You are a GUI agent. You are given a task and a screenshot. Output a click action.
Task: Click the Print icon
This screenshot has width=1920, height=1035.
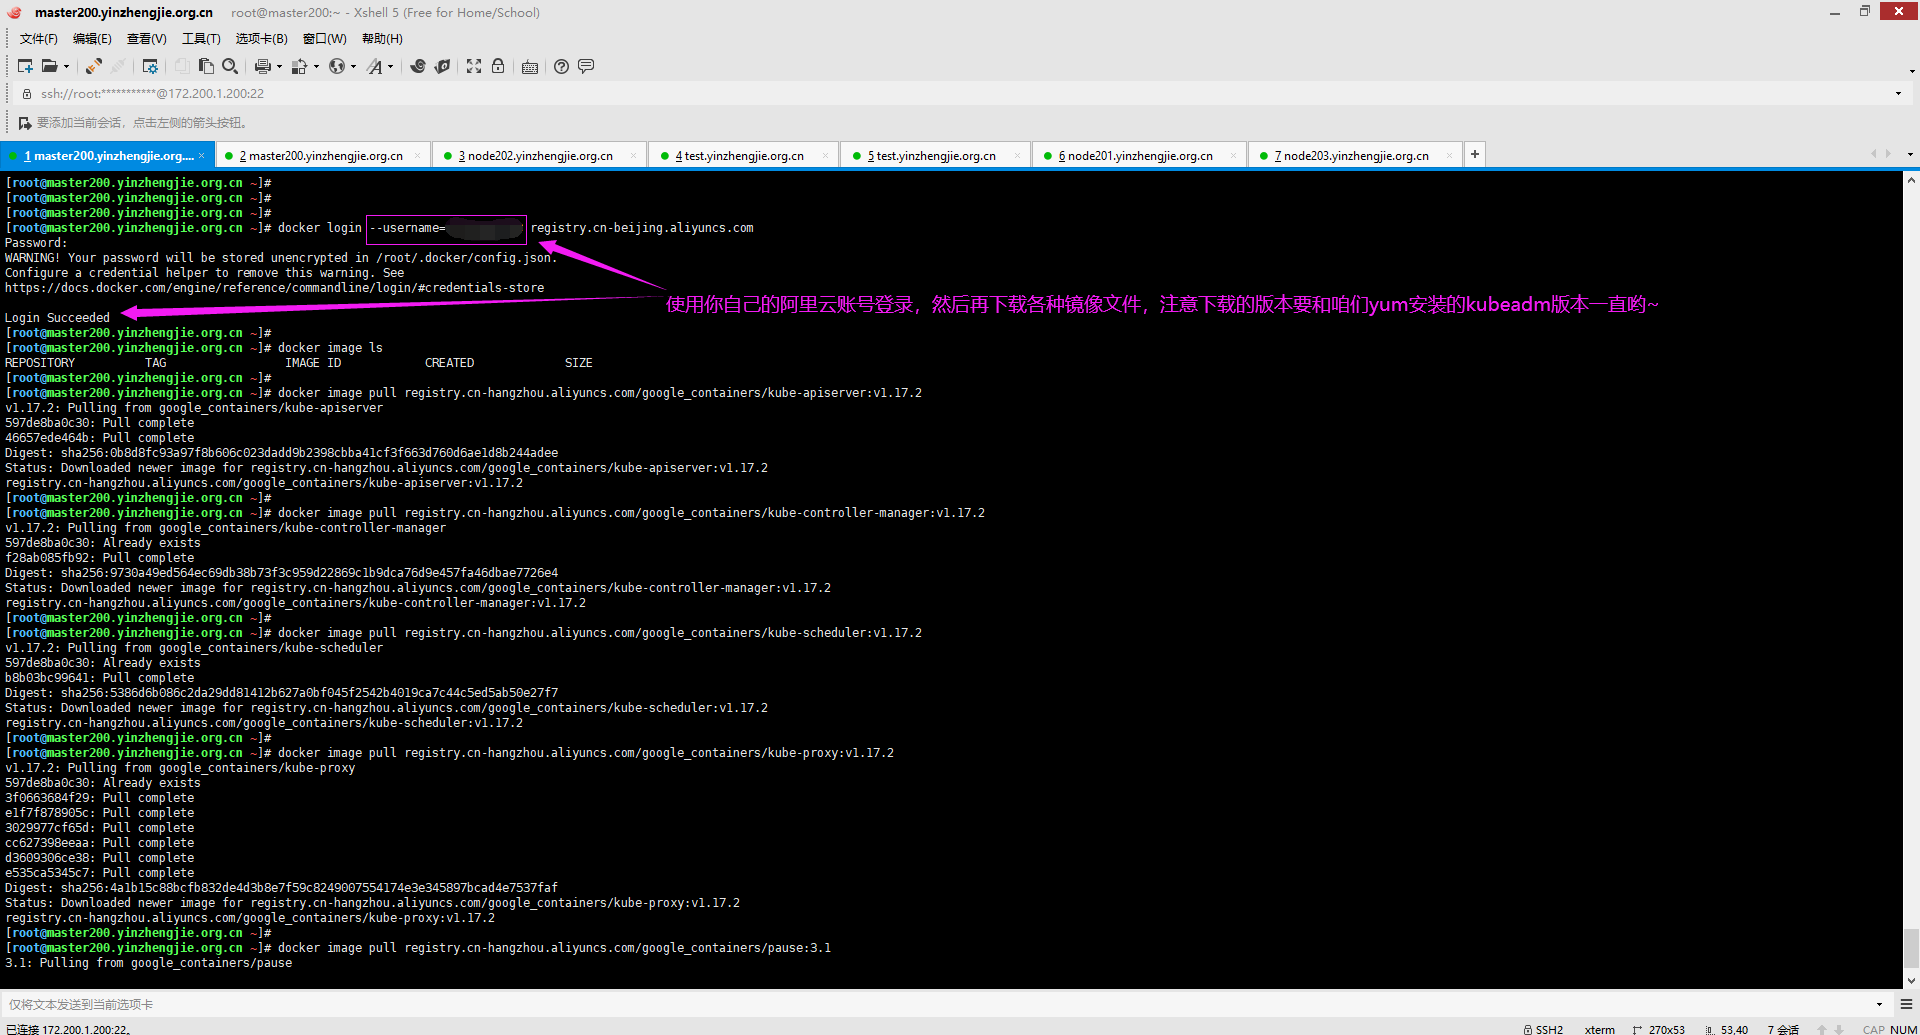[262, 66]
